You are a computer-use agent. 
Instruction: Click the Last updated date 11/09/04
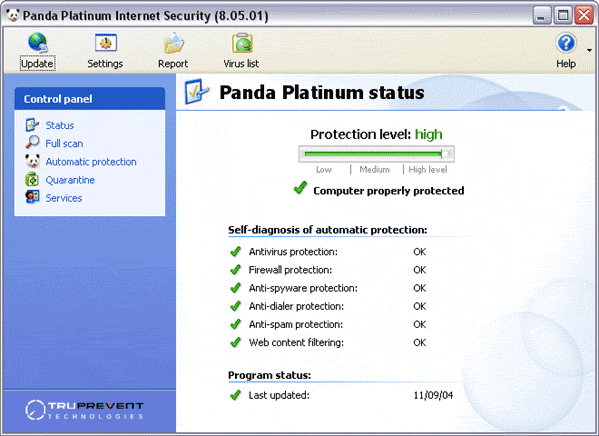[433, 395]
